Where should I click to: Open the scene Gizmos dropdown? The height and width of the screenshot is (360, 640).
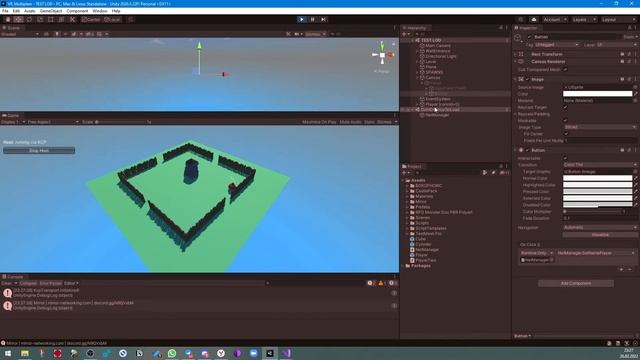pos(316,34)
